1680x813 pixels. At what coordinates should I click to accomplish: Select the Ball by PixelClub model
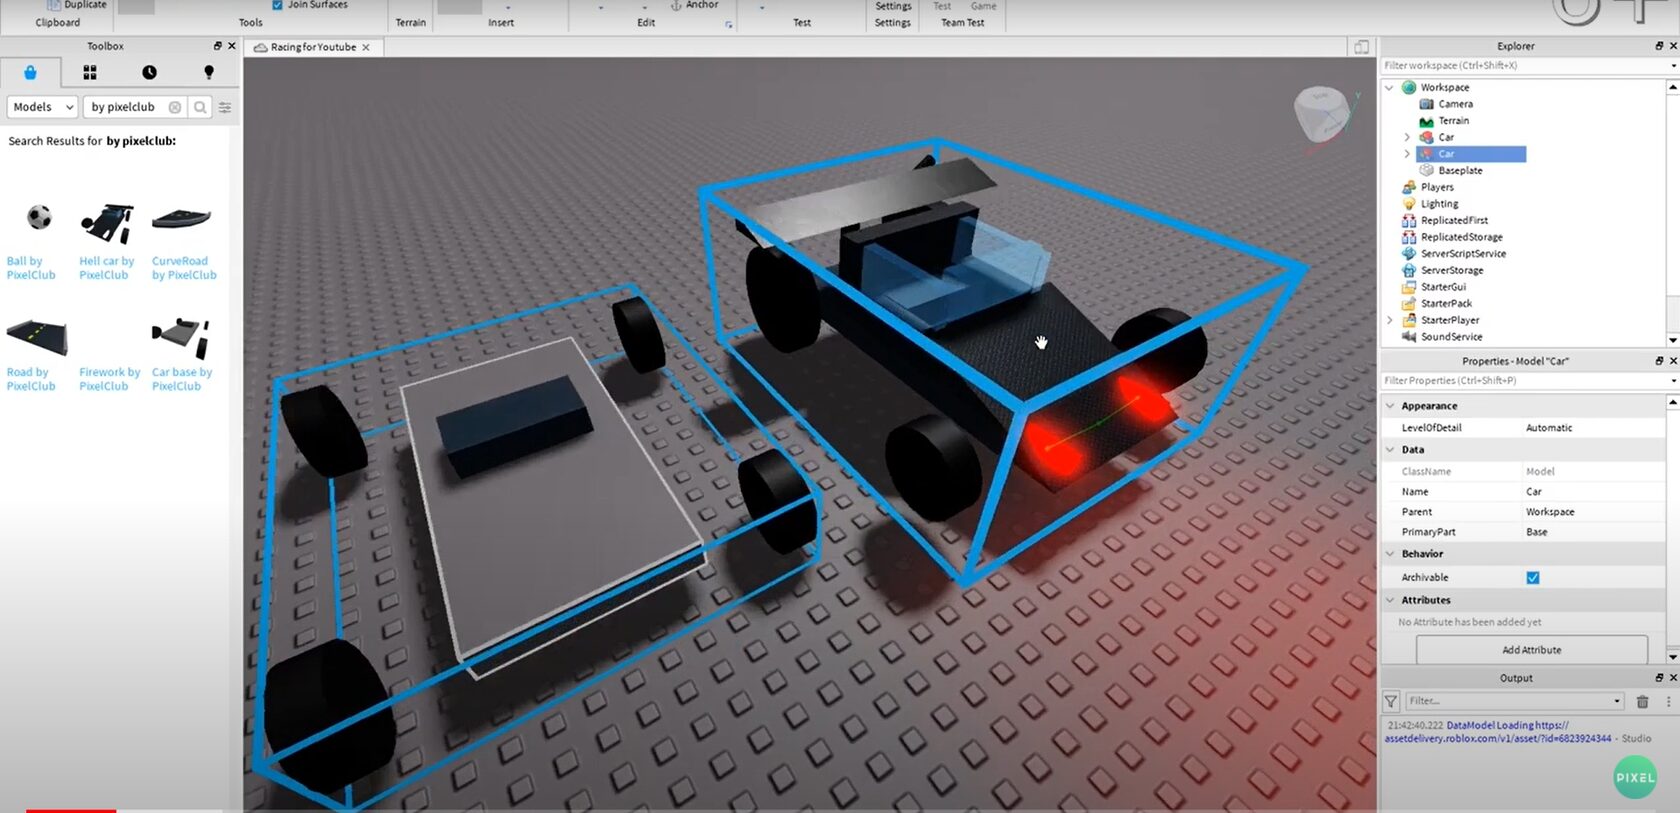pos(39,217)
